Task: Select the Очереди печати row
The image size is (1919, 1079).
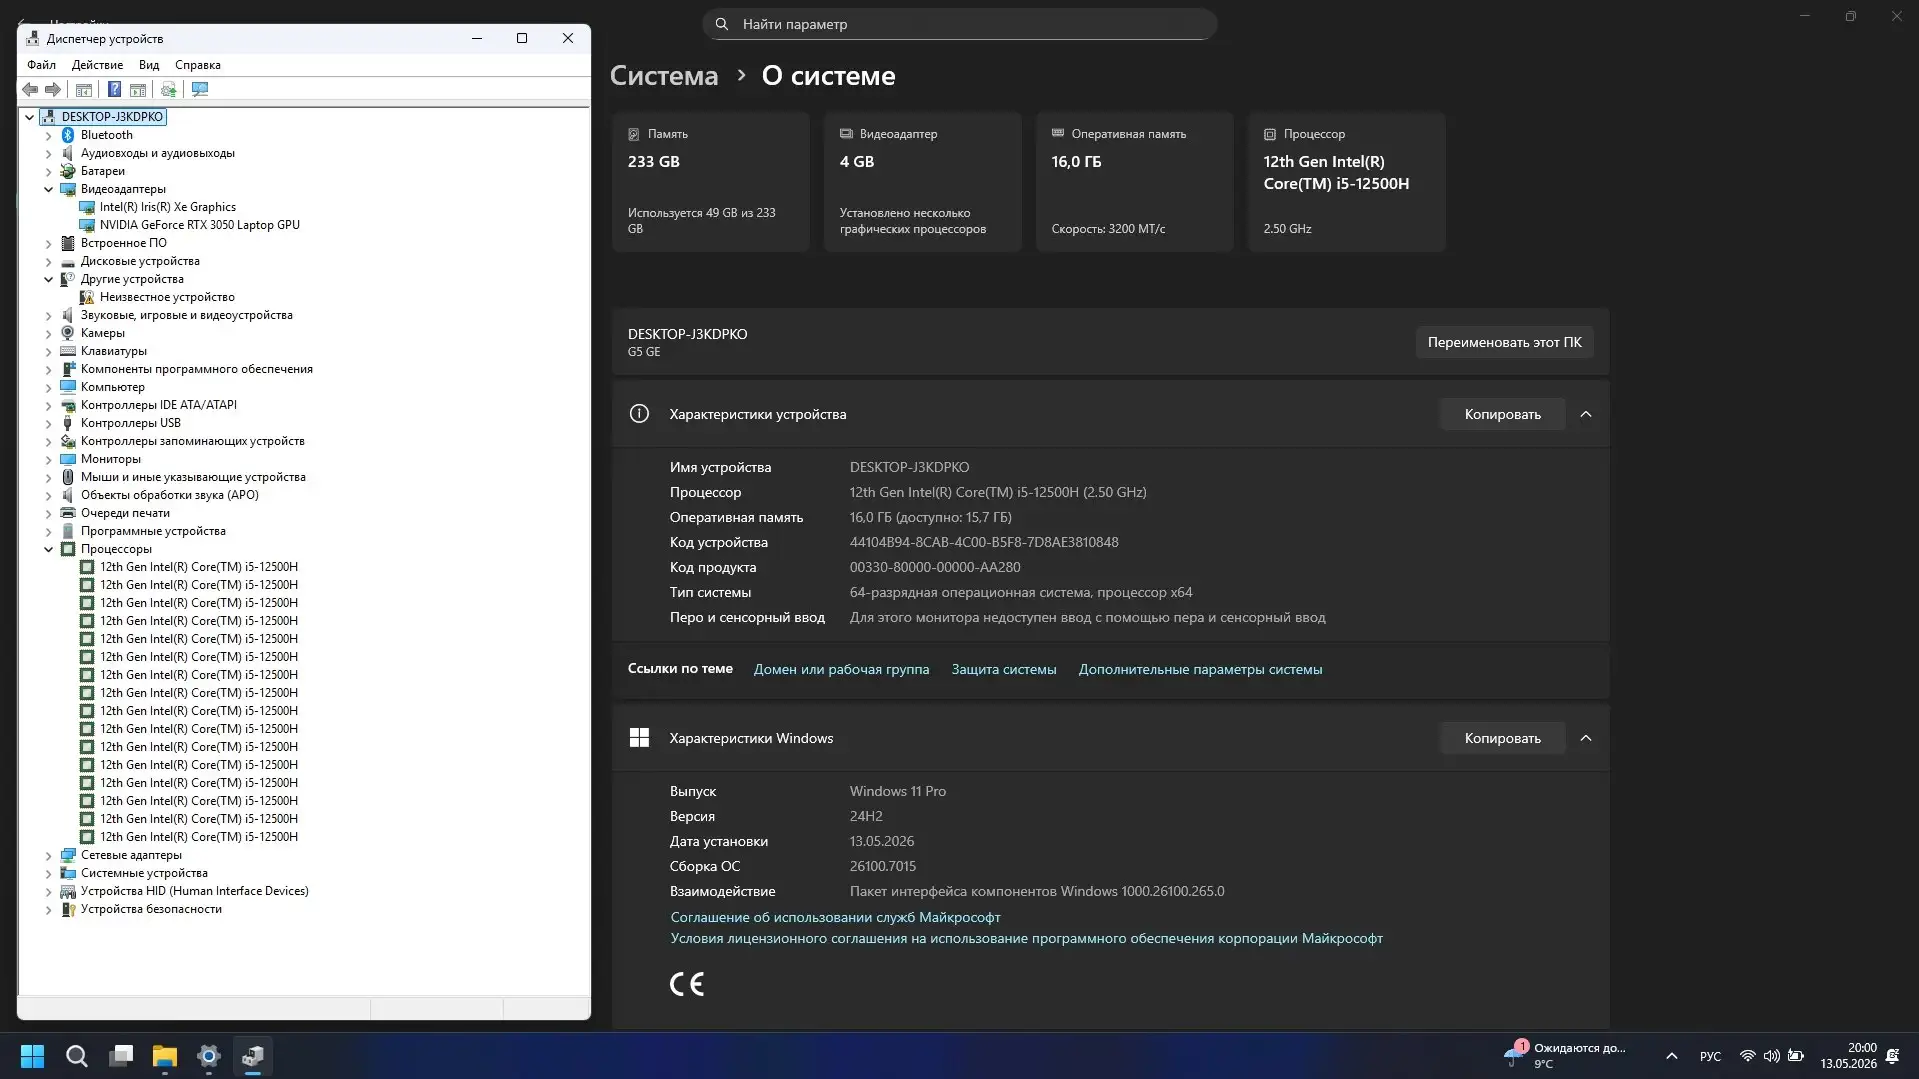Action: (x=125, y=513)
